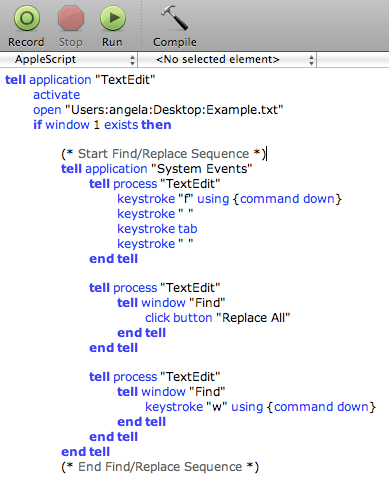Click the green Record button icon

[x=27, y=18]
